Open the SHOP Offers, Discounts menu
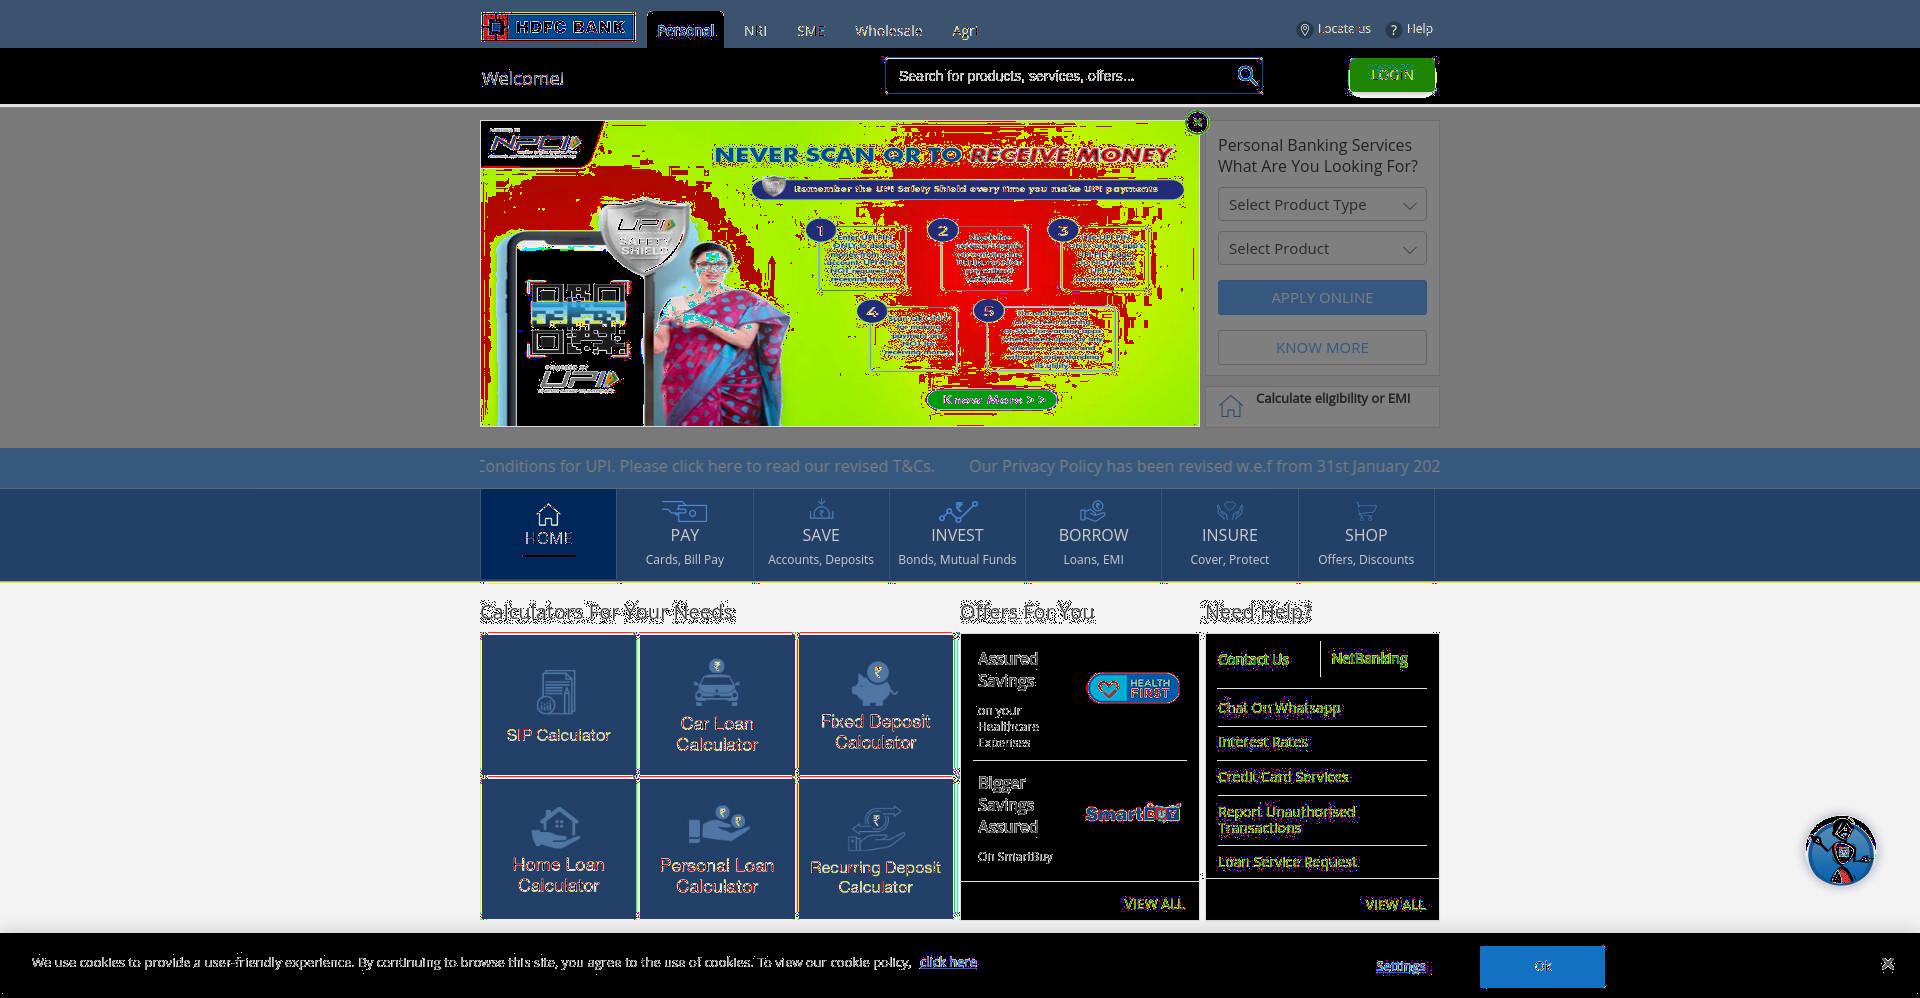 point(1366,535)
